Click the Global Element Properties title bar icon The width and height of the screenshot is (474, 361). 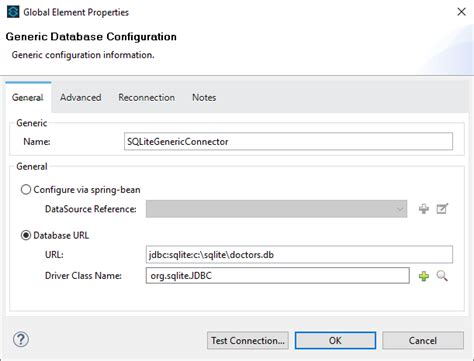[x=13, y=12]
